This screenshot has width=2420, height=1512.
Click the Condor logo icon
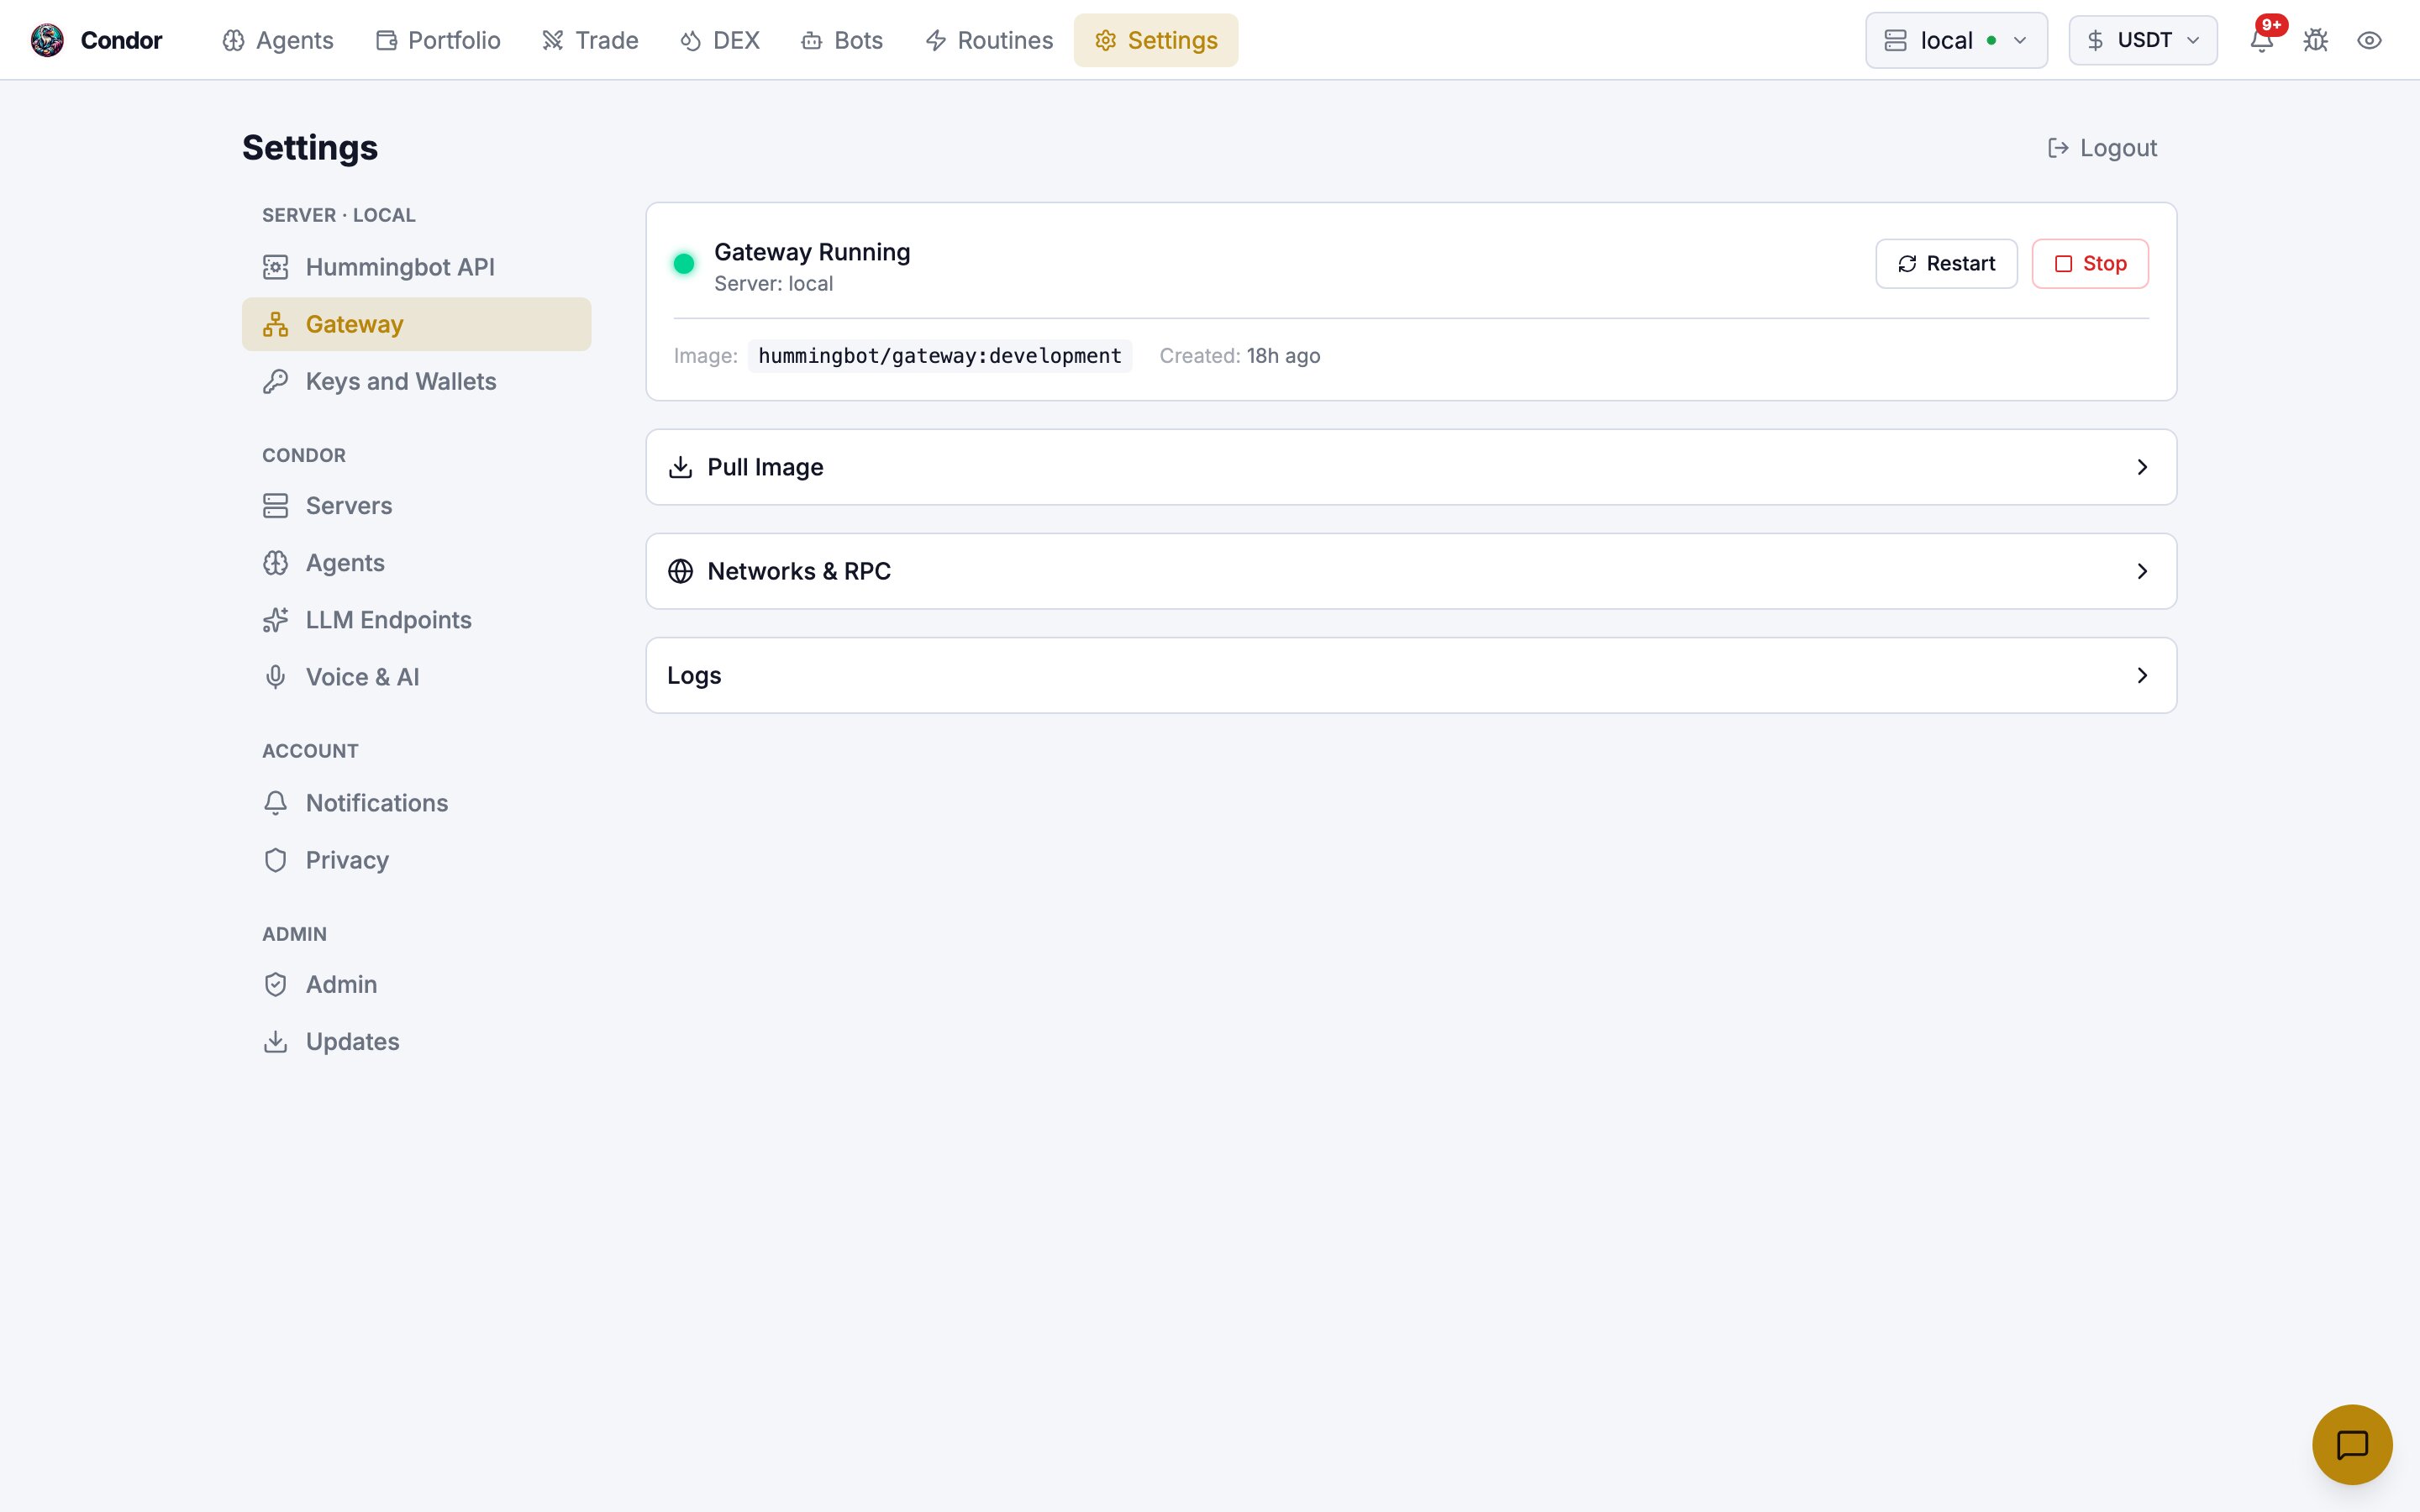click(47, 40)
